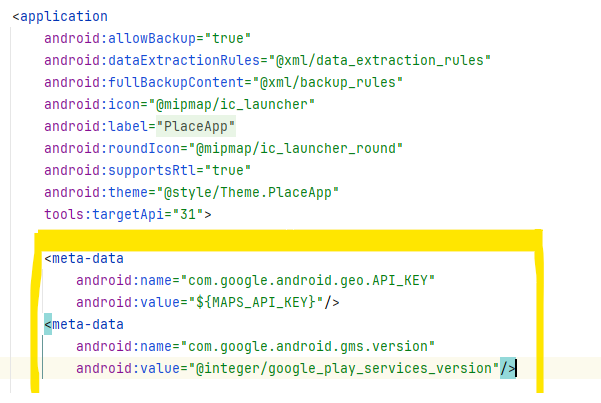Viewport: 601px width, 403px height.
Task: Click the allowBackup "true" value
Action: tap(228, 38)
